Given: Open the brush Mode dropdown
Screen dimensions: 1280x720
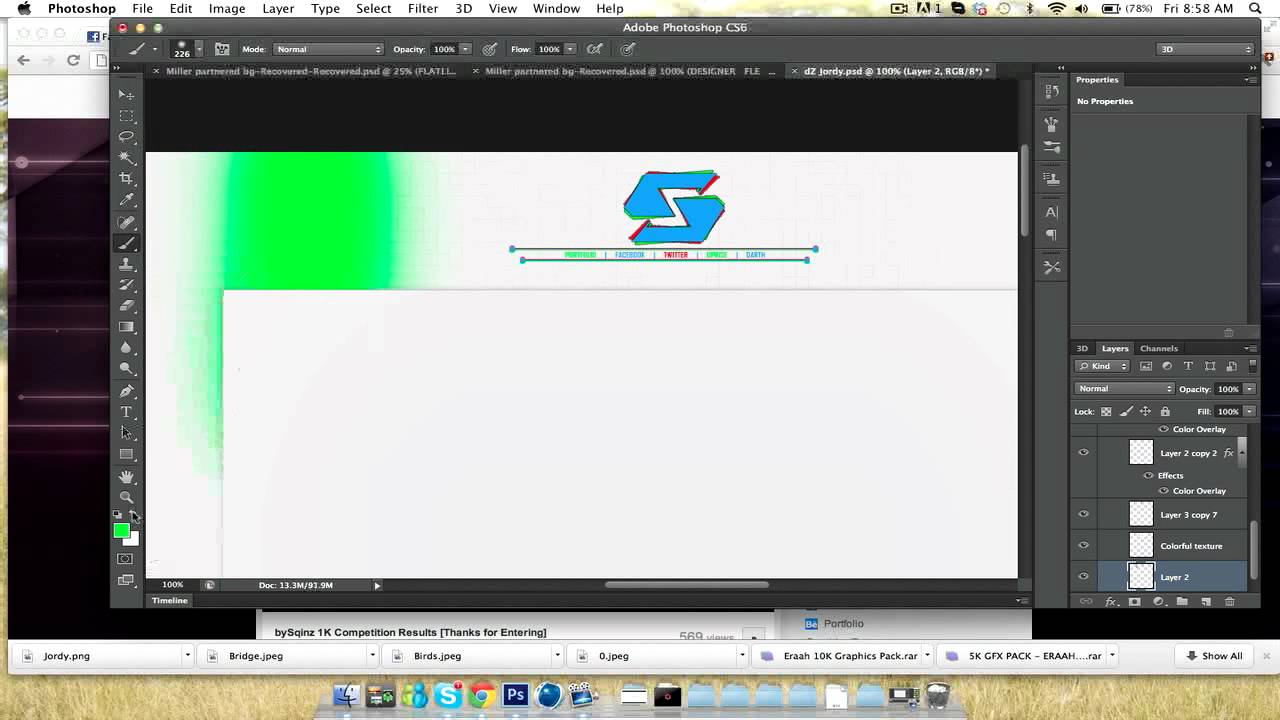Looking at the screenshot, I should [x=328, y=49].
